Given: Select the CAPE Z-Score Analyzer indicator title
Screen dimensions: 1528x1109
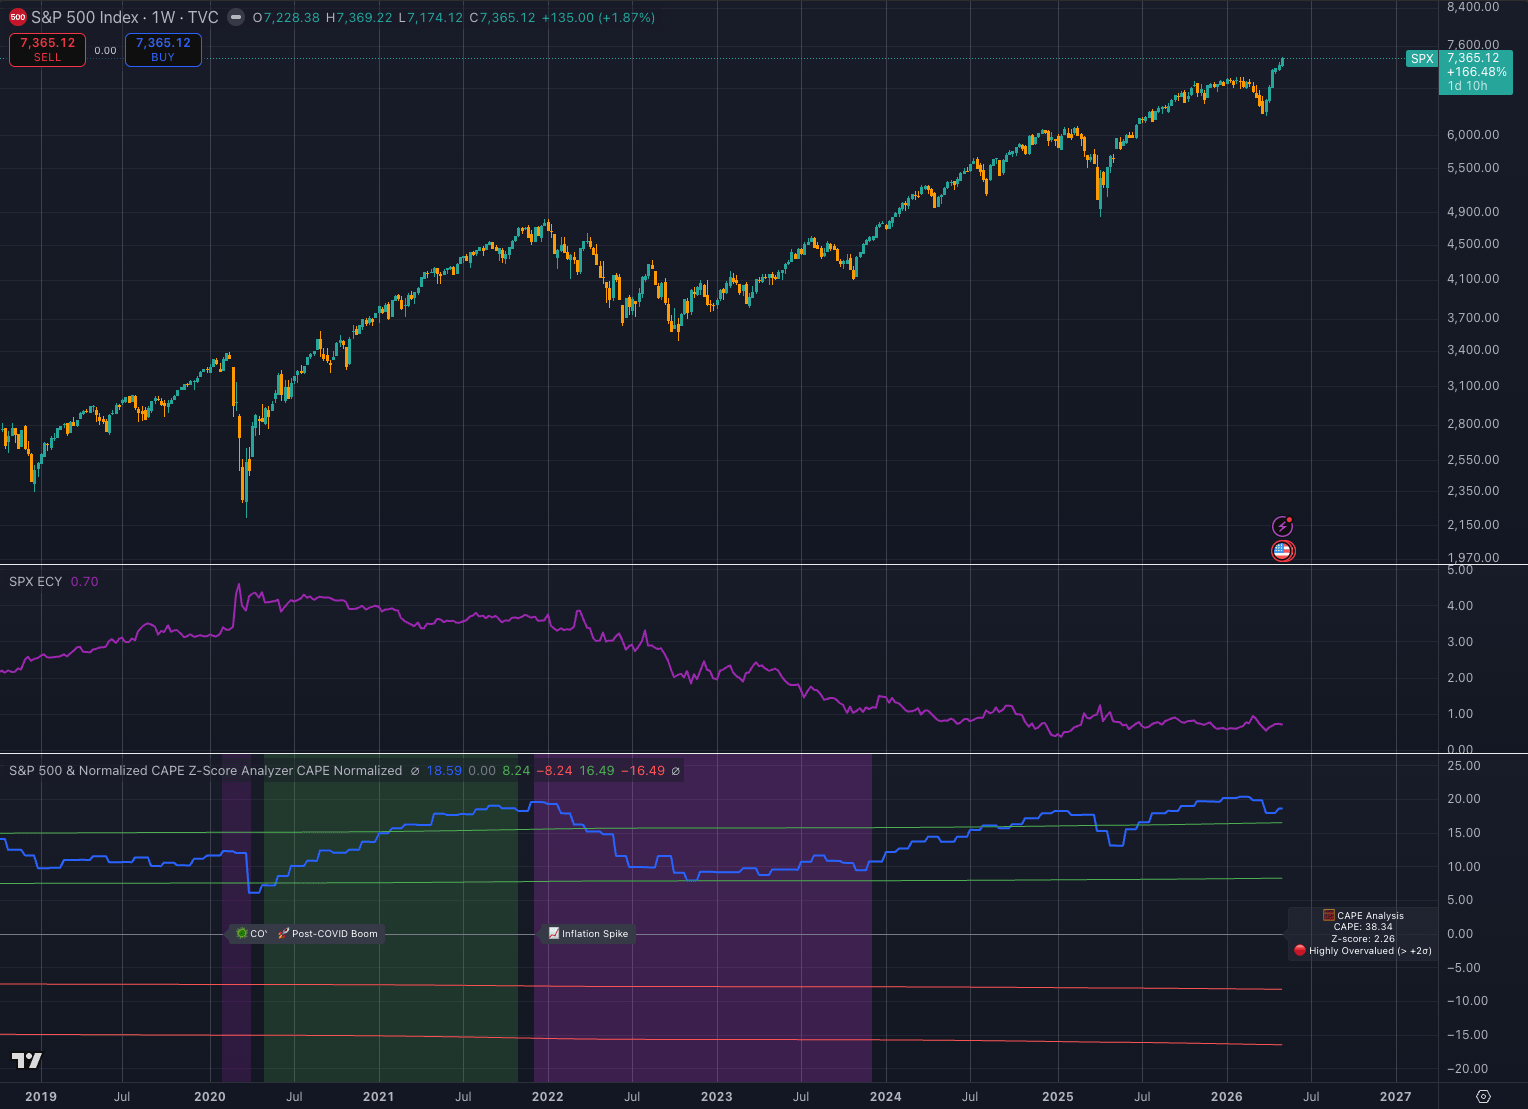Looking at the screenshot, I should point(205,771).
